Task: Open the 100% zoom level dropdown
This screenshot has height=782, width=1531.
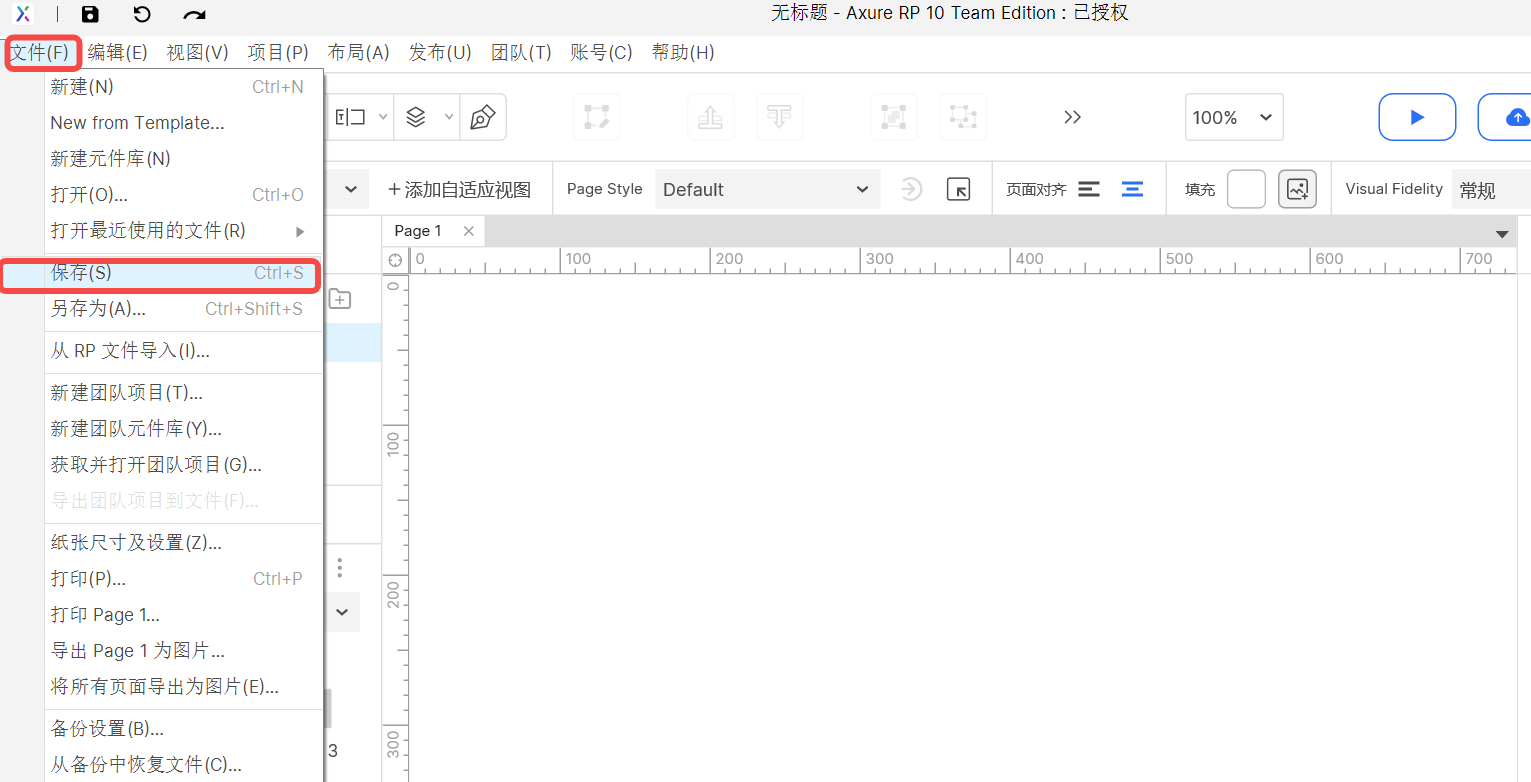Action: (x=1234, y=117)
